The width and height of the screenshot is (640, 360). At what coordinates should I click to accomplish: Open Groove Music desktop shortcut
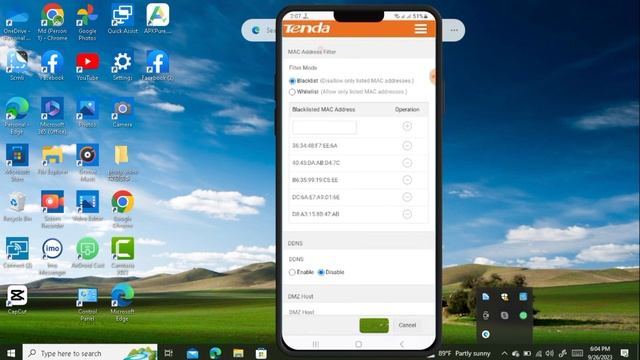[87, 162]
